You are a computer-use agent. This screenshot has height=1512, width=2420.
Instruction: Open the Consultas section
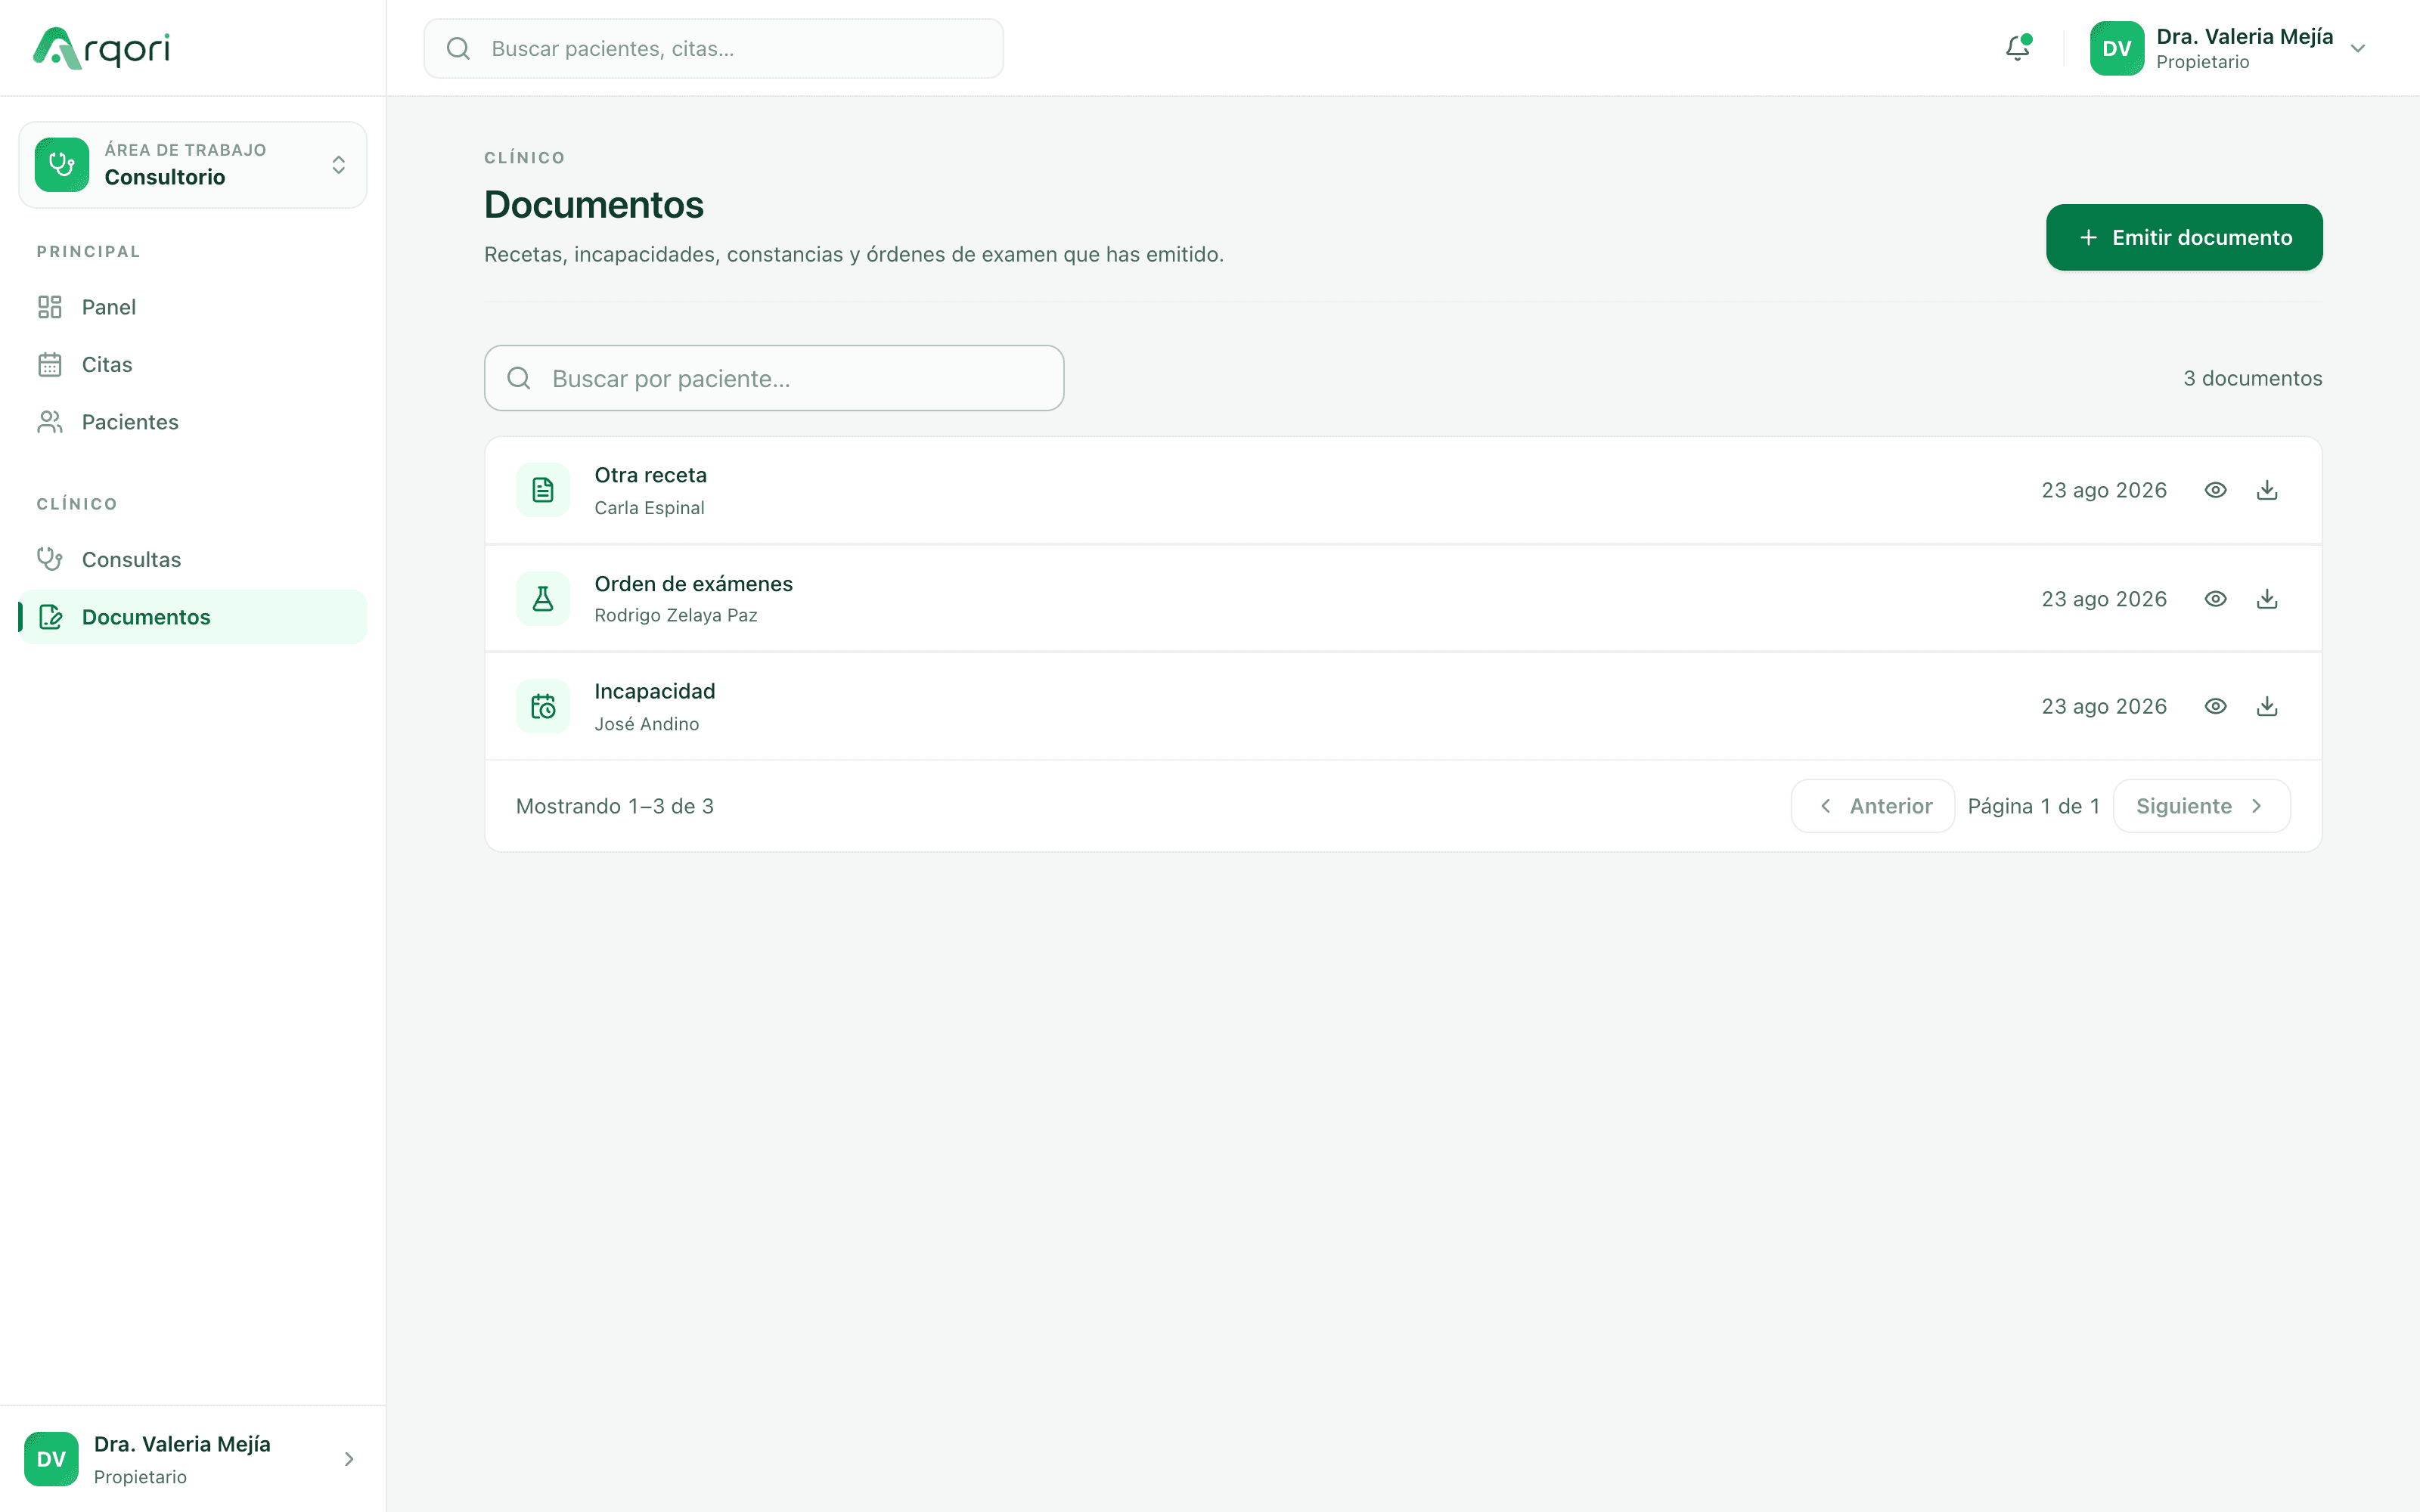193,560
